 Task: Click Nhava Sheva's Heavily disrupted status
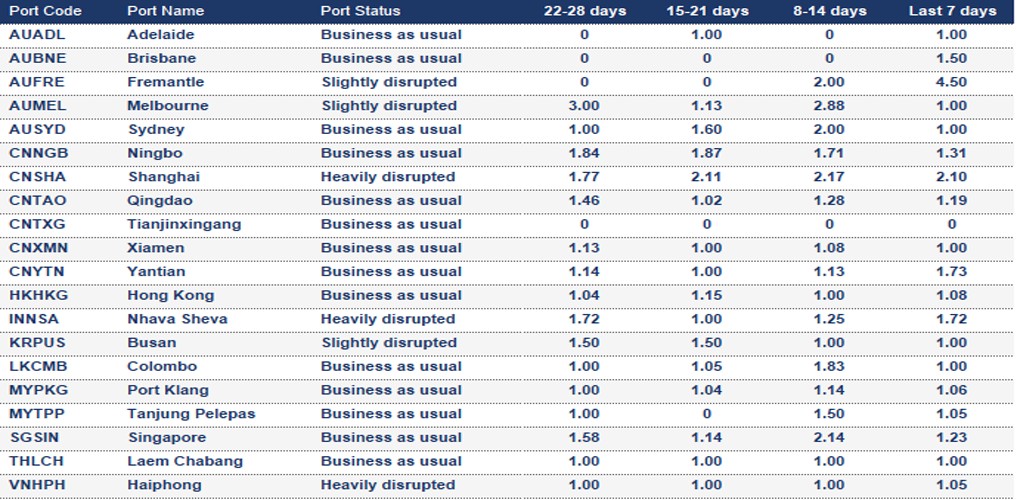[388, 319]
